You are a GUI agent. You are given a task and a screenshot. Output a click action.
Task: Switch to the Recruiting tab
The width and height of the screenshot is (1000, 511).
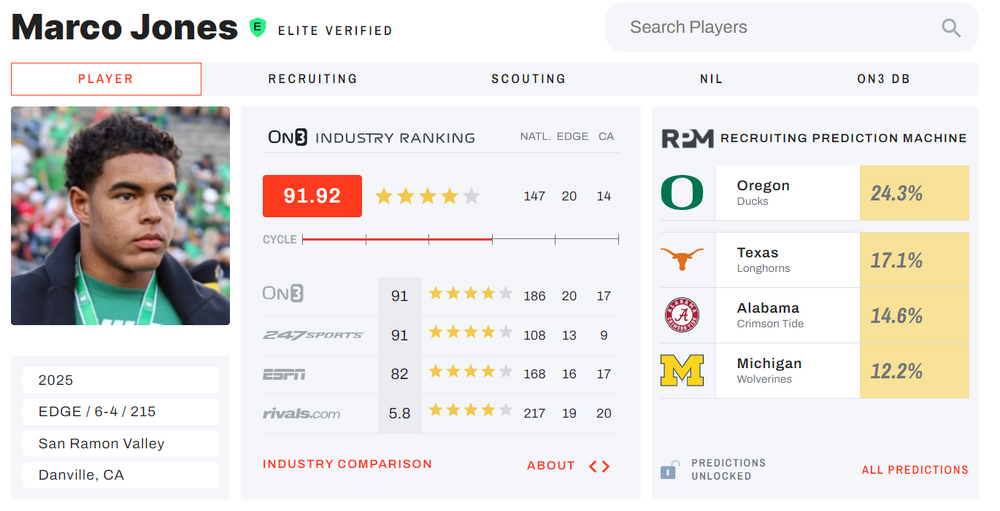pyautogui.click(x=313, y=79)
